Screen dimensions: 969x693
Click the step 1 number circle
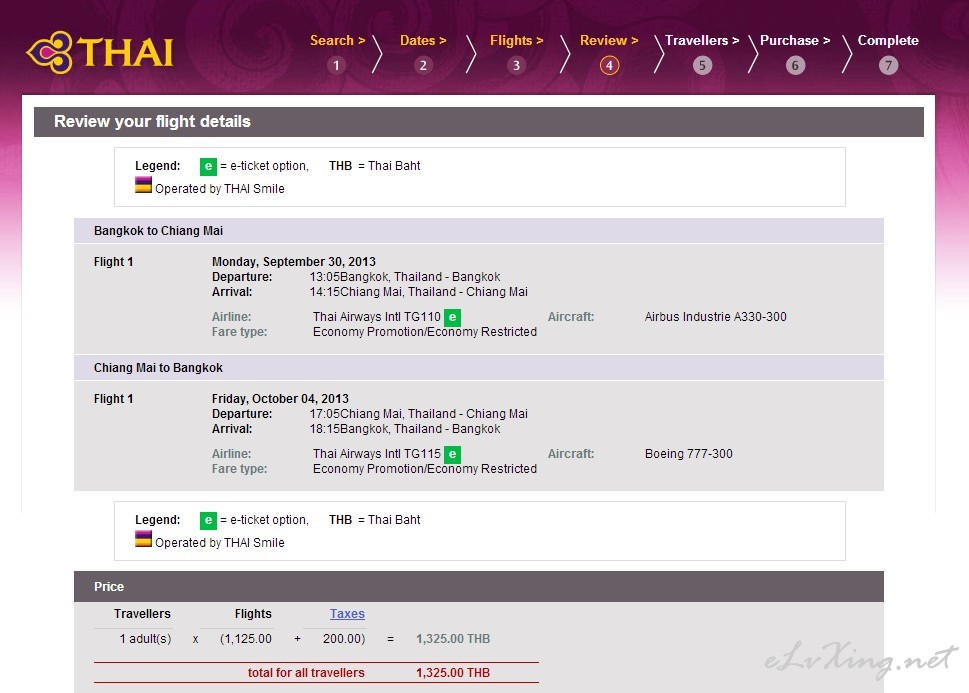[x=336, y=65]
